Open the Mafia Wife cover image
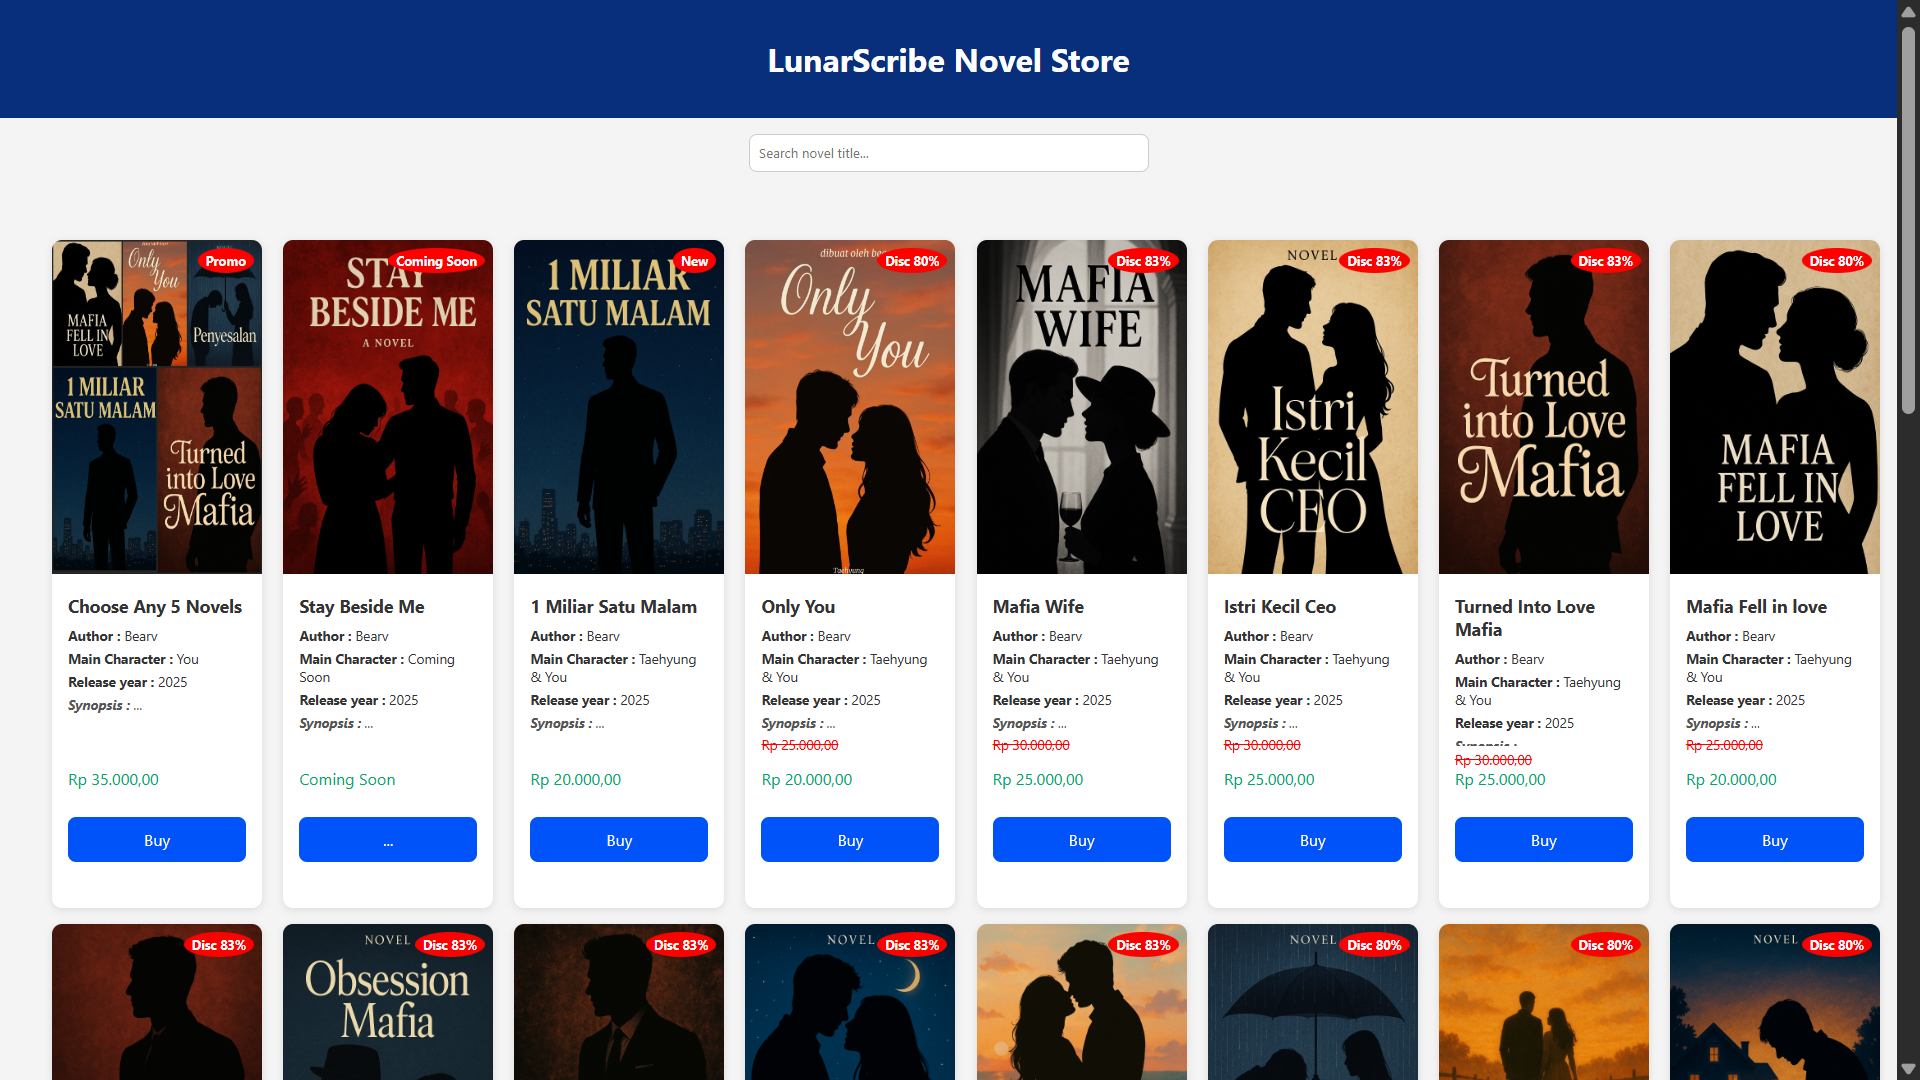 [x=1082, y=407]
